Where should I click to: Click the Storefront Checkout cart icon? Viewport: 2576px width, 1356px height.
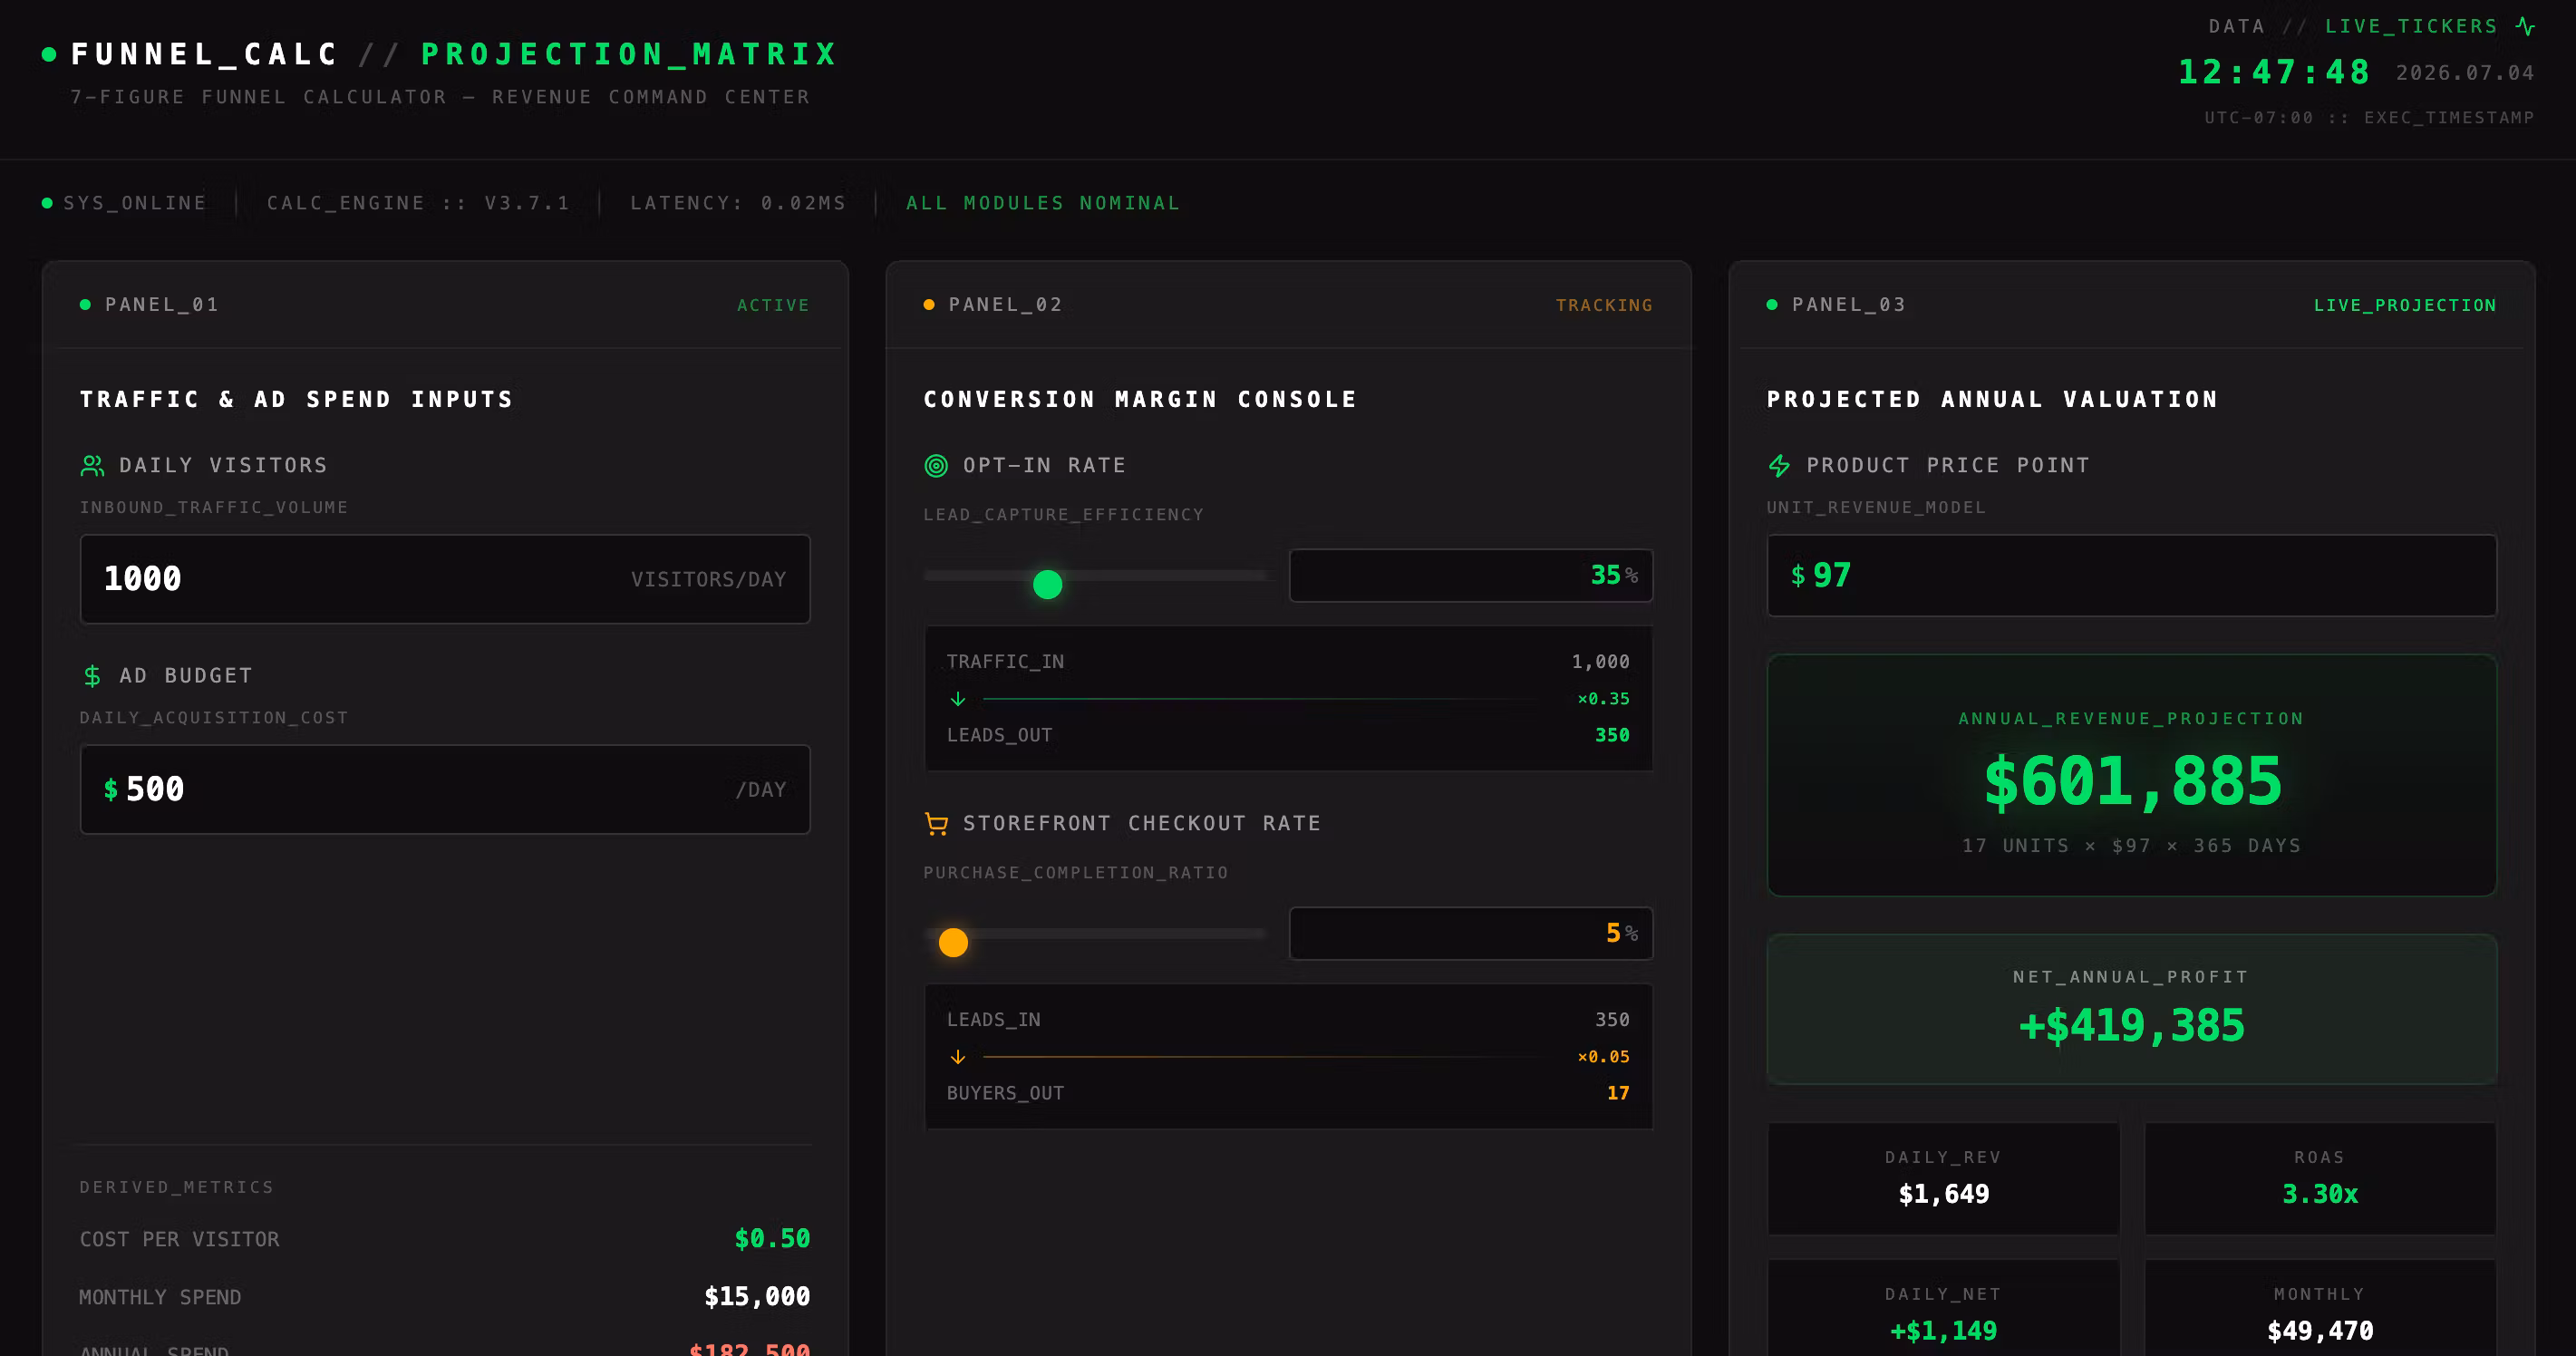(x=936, y=824)
